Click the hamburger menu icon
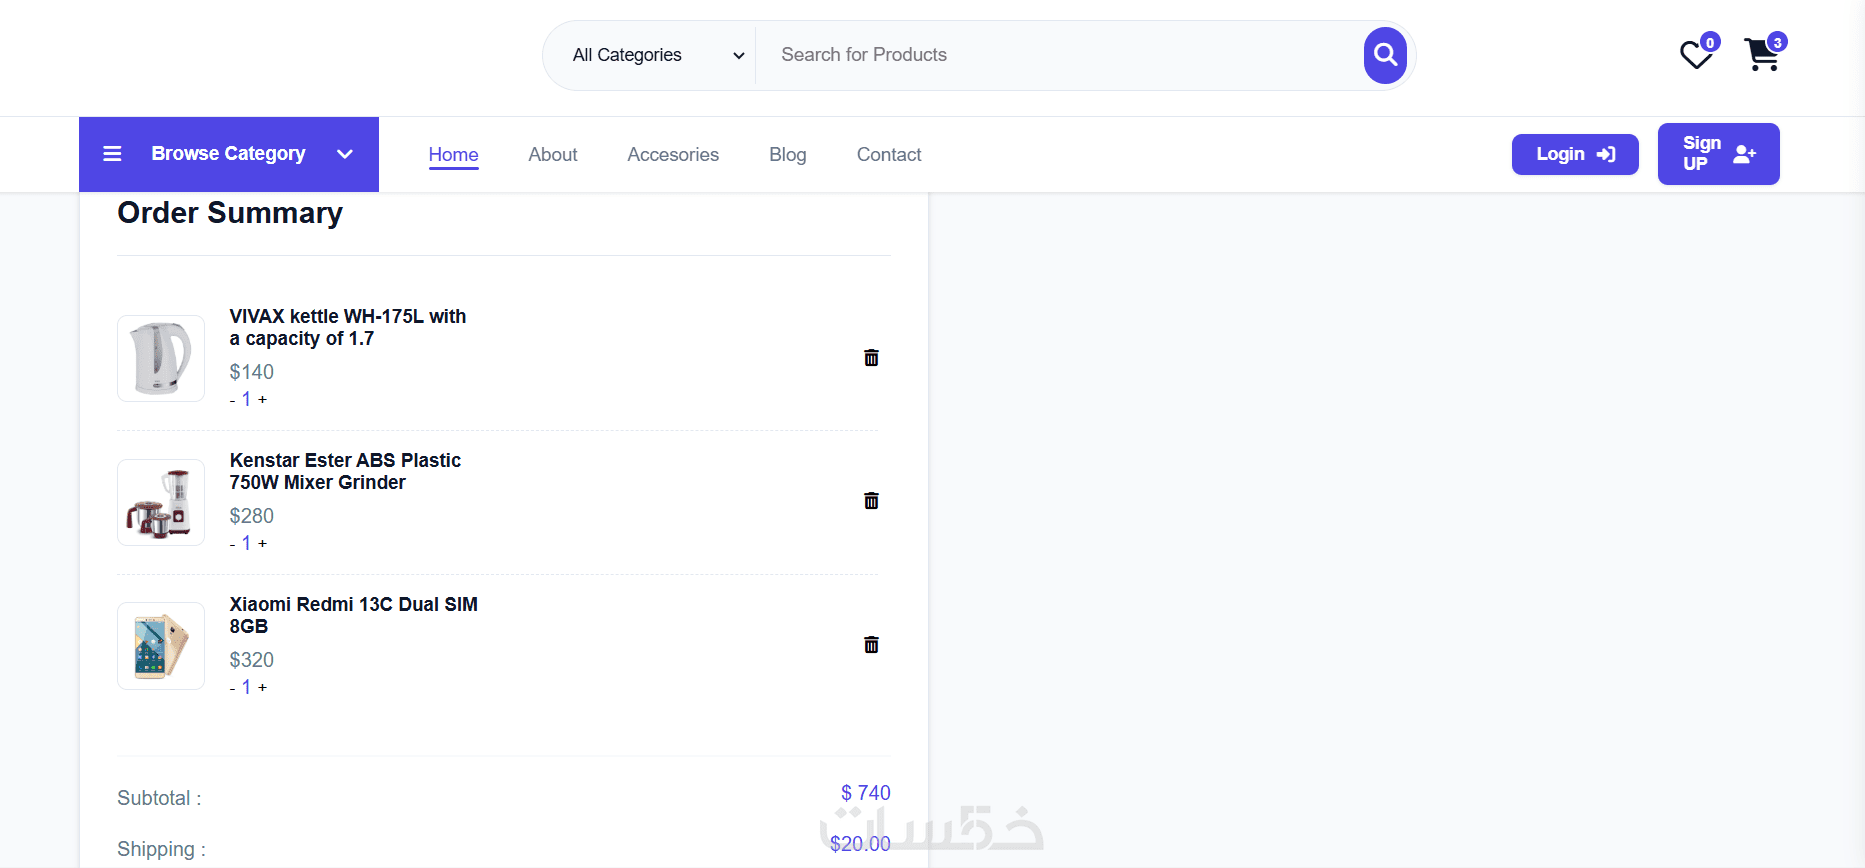 pyautogui.click(x=112, y=154)
